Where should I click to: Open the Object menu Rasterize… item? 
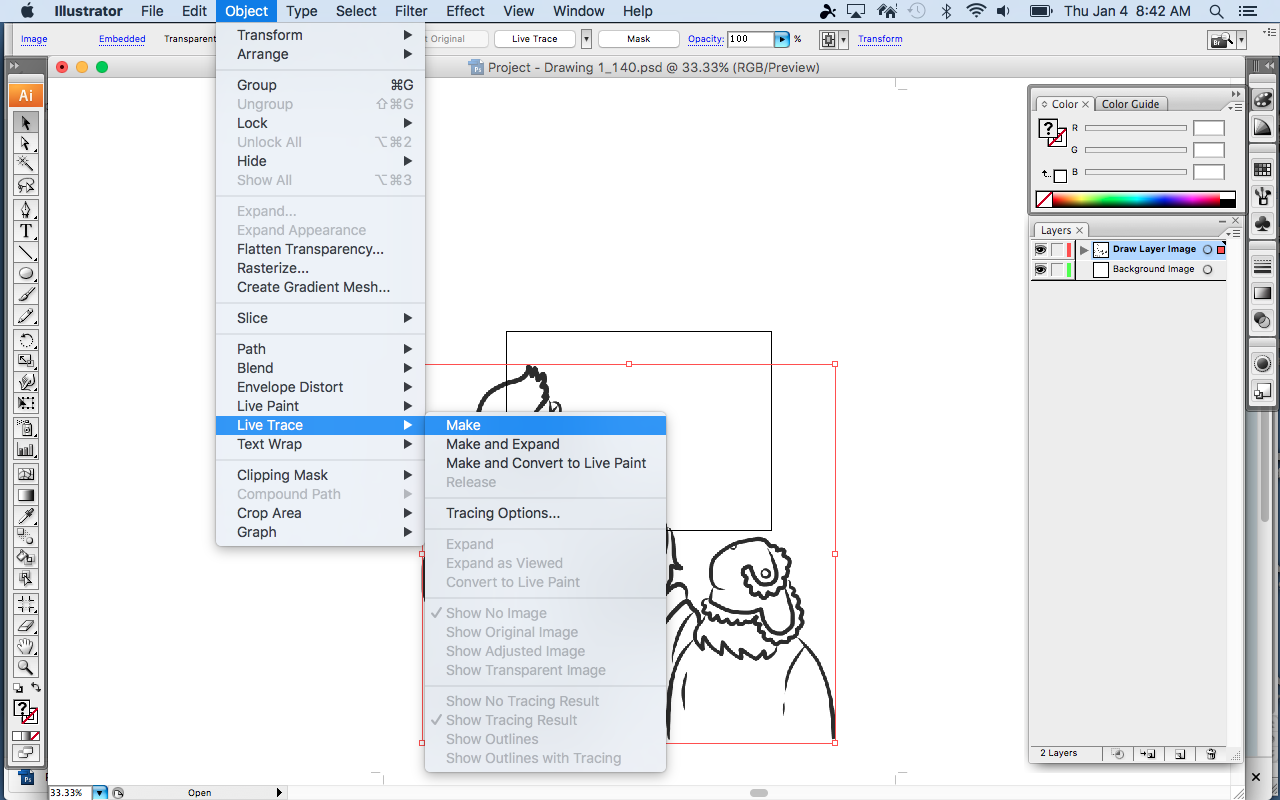(321, 268)
